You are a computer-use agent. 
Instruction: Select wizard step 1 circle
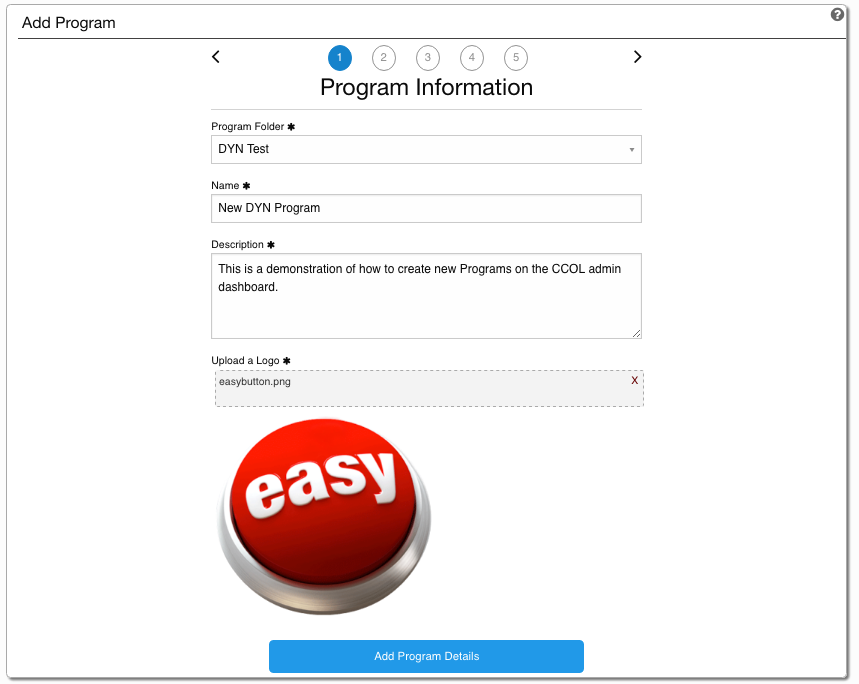click(340, 58)
